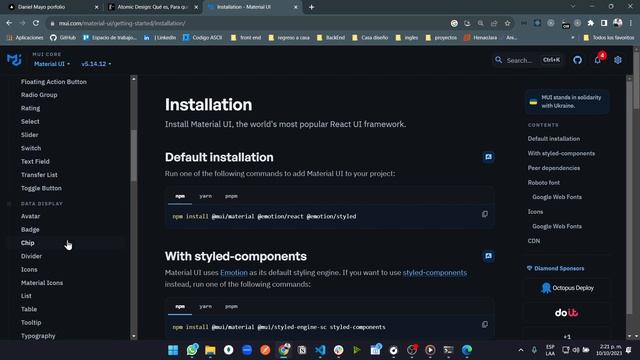Open the Todos los favoritos folder
Image resolution: width=640 pixels, height=360 pixels.
point(609,38)
